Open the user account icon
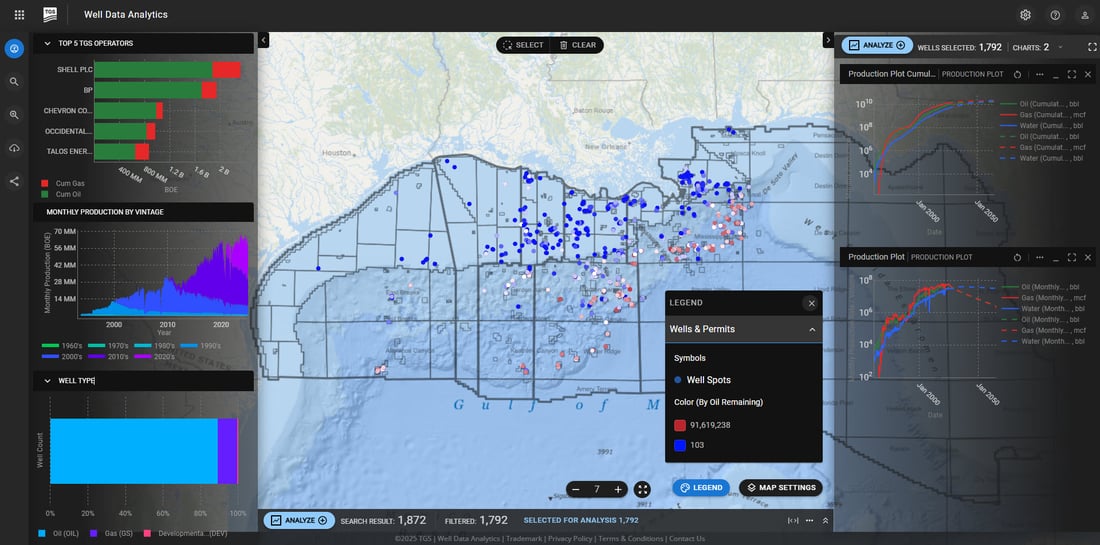The width and height of the screenshot is (1100, 545). pos(1085,15)
